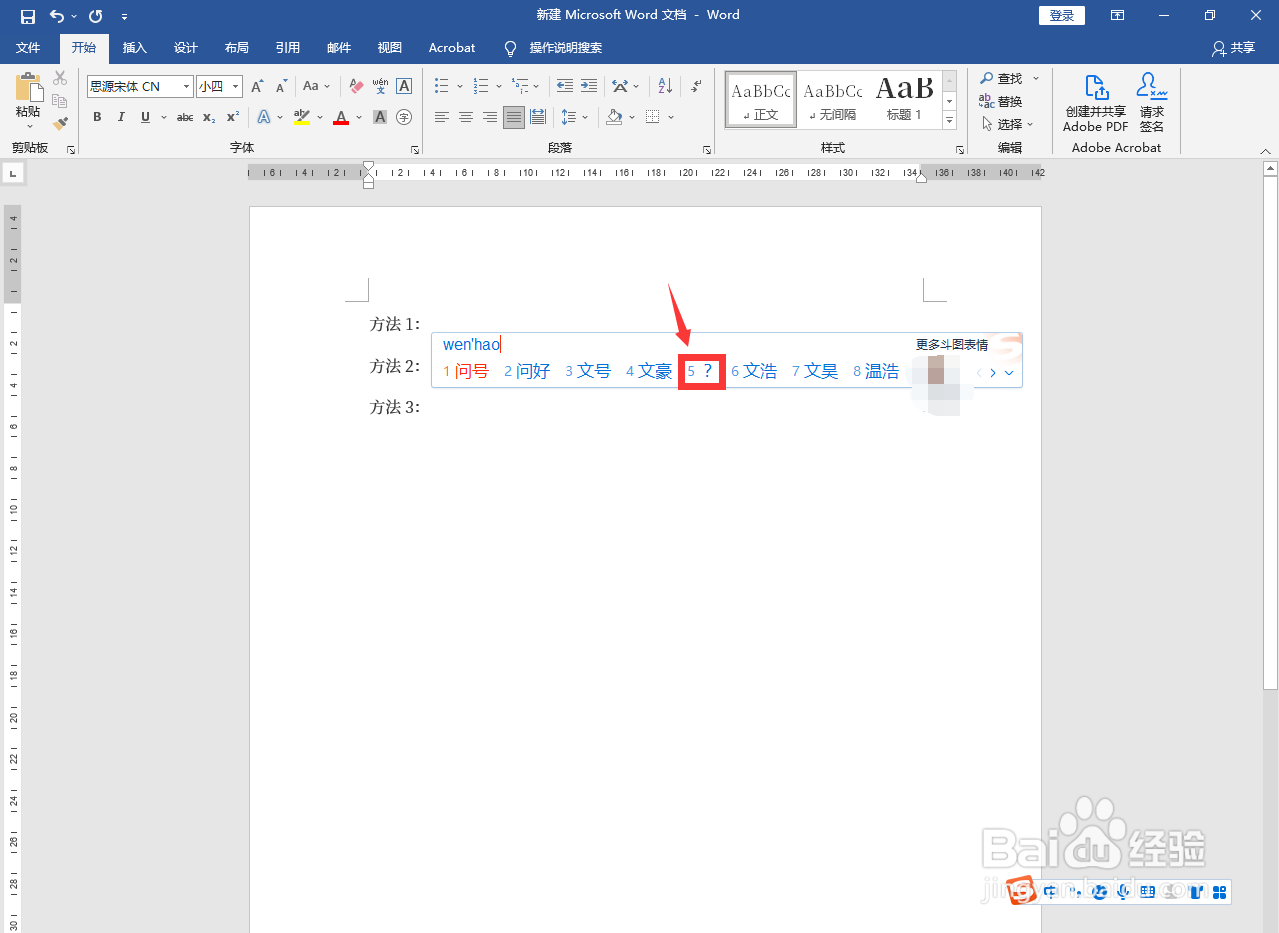Select candidate 5 question mark in IME panel

pyautogui.click(x=702, y=371)
